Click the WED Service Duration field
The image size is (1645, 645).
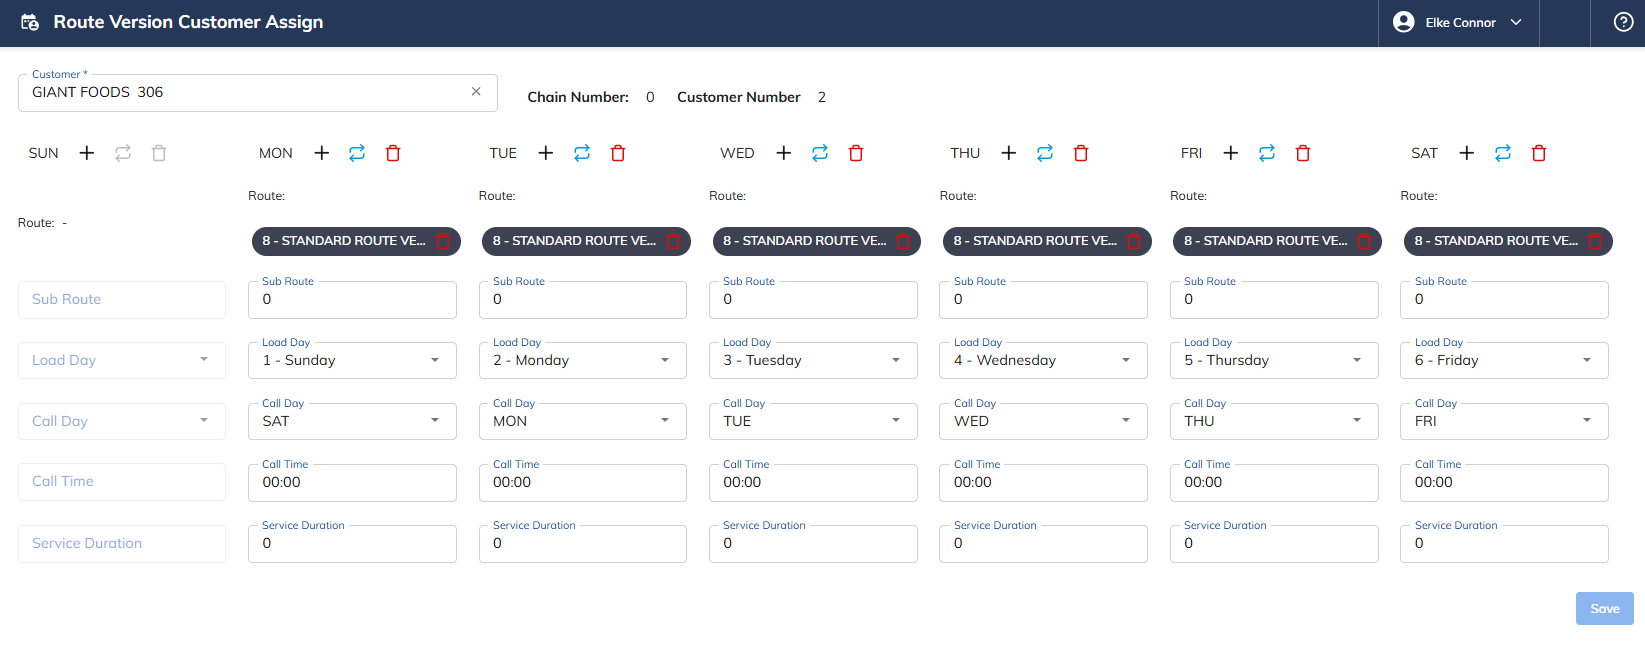(813, 543)
